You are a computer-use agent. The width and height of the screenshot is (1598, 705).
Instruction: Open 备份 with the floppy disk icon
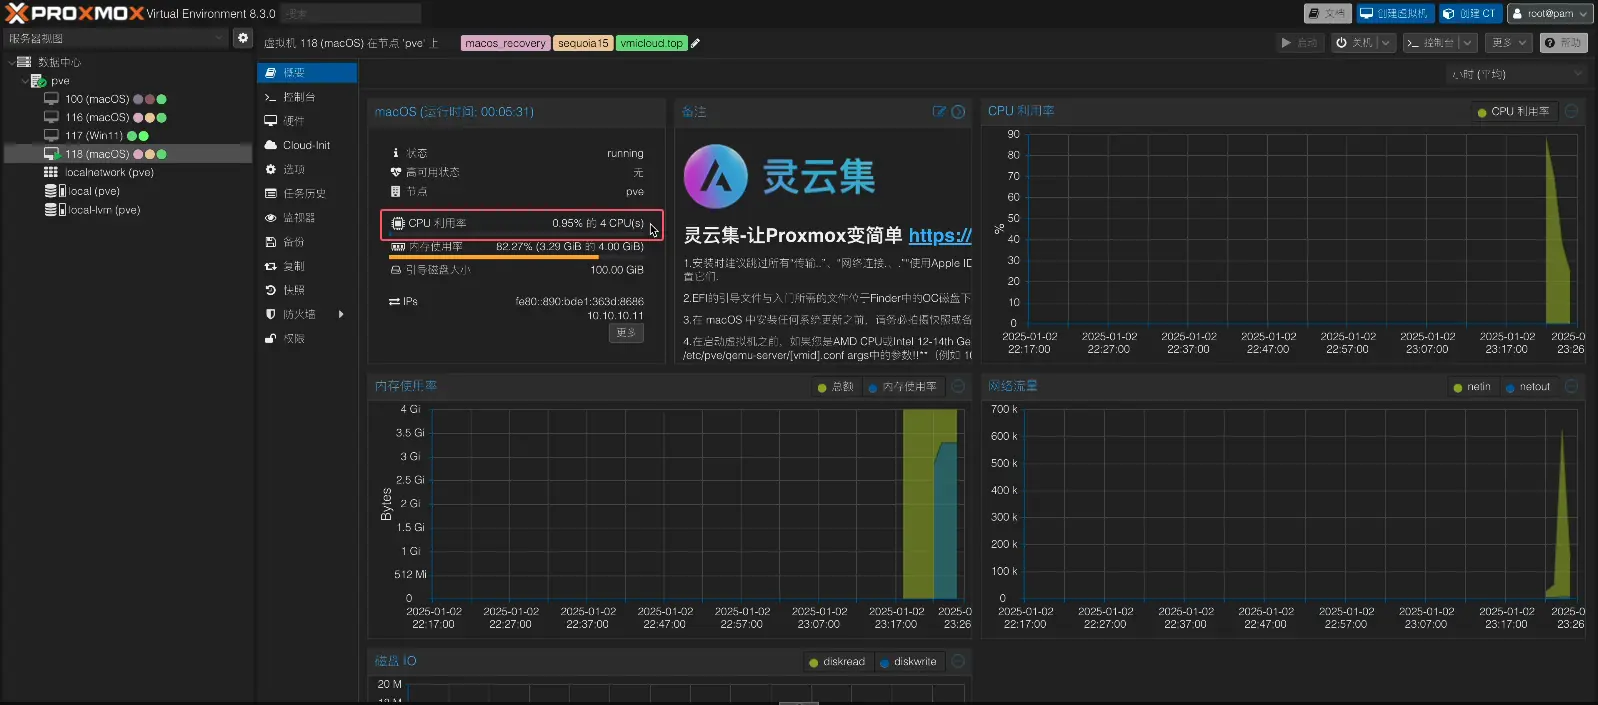click(x=307, y=242)
